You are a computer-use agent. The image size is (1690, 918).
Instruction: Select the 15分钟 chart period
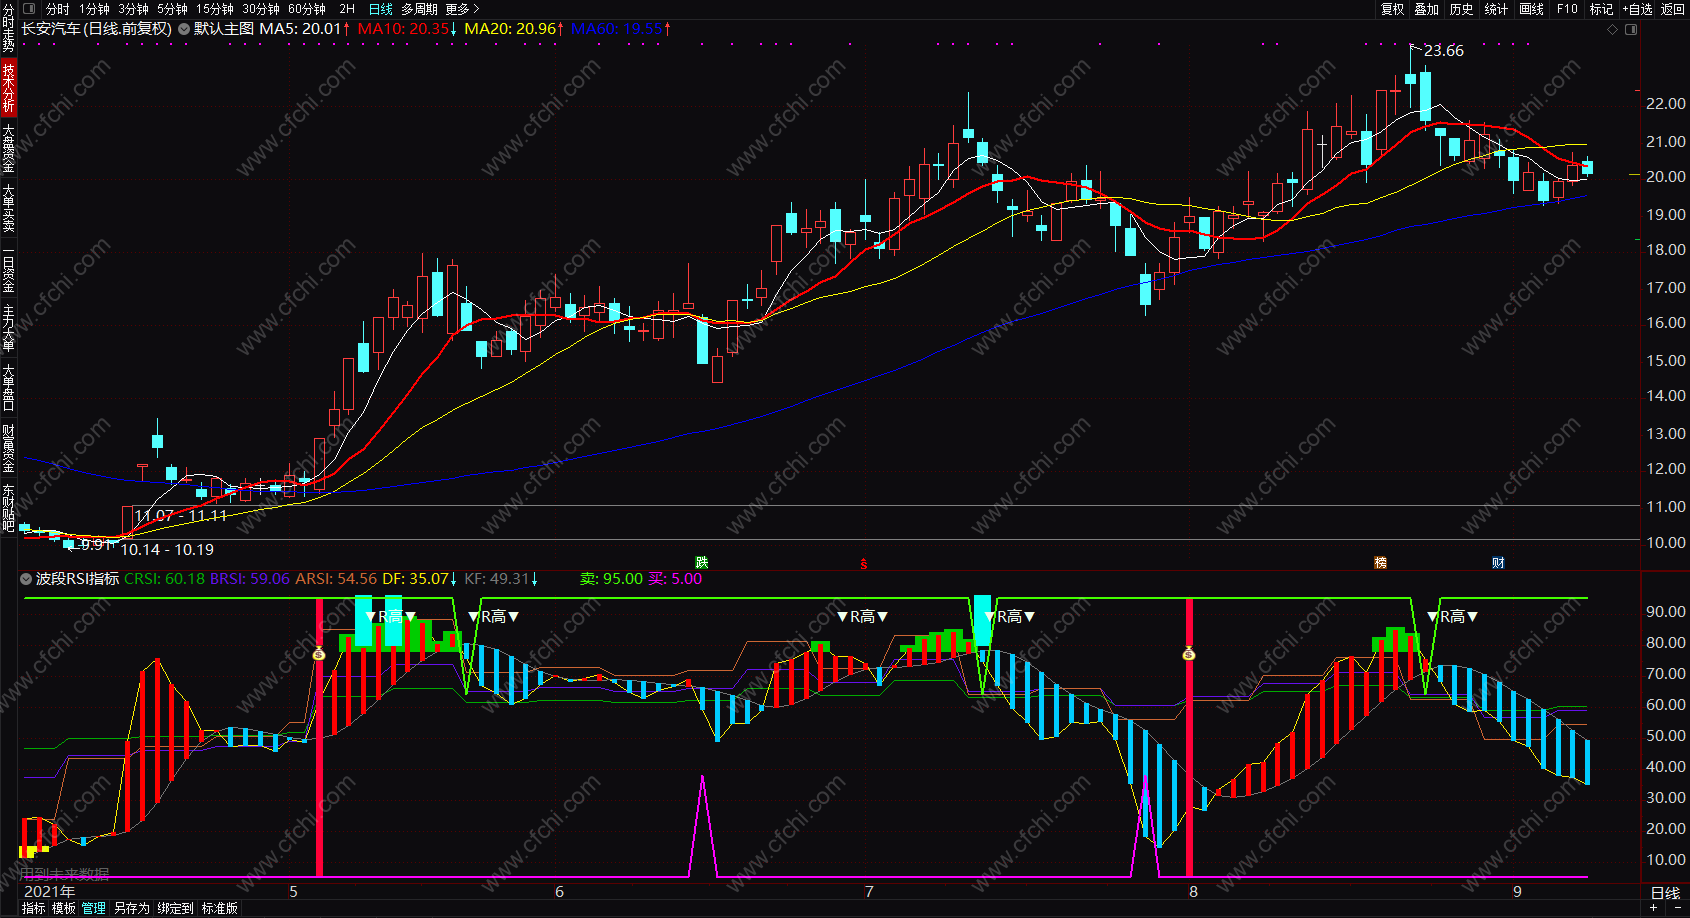click(215, 9)
